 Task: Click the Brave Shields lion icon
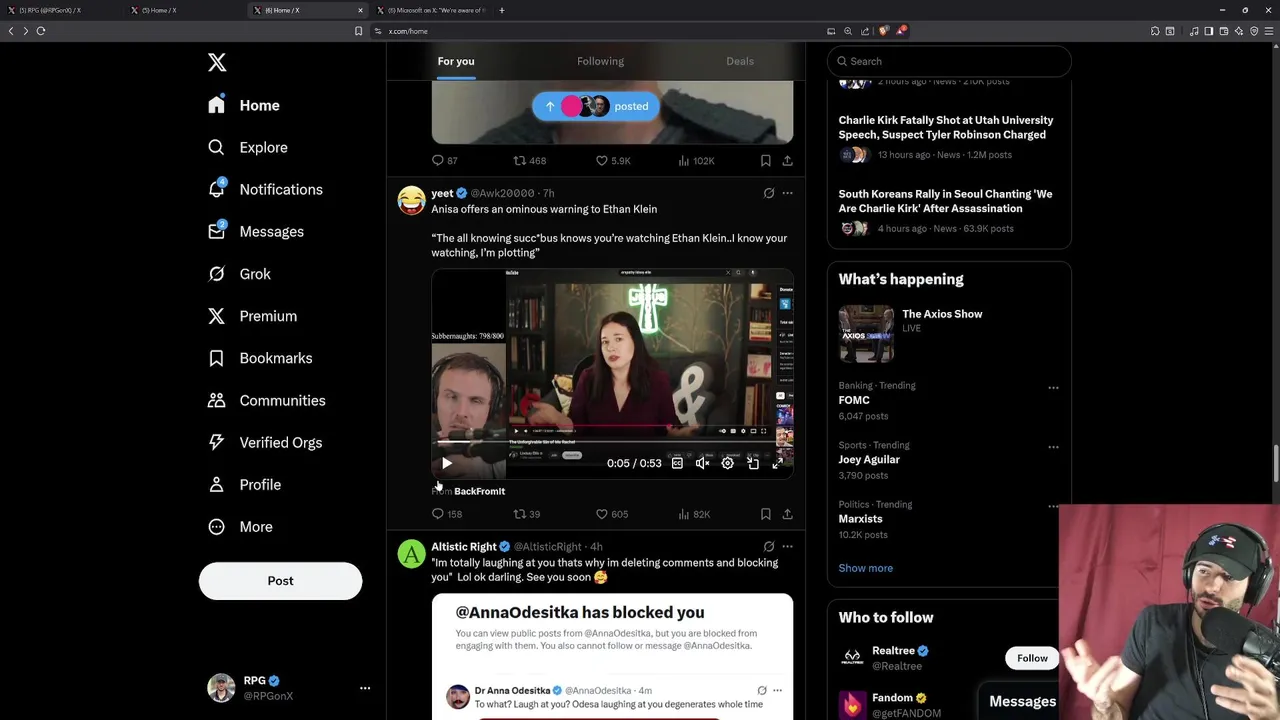tap(883, 31)
